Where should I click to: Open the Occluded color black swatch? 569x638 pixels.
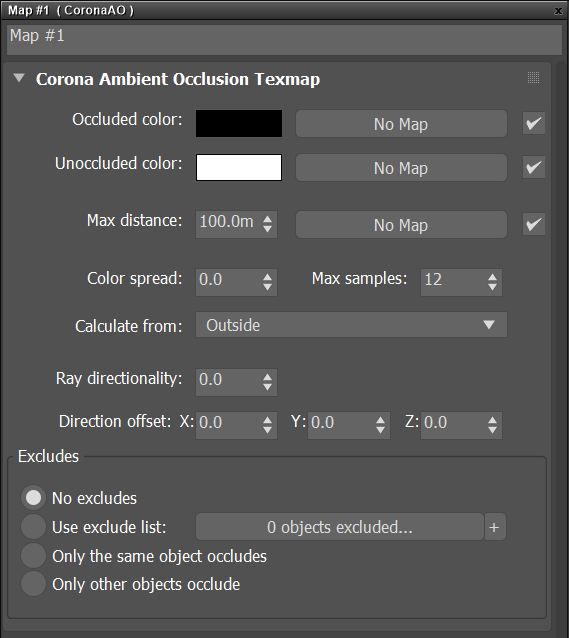click(239, 123)
